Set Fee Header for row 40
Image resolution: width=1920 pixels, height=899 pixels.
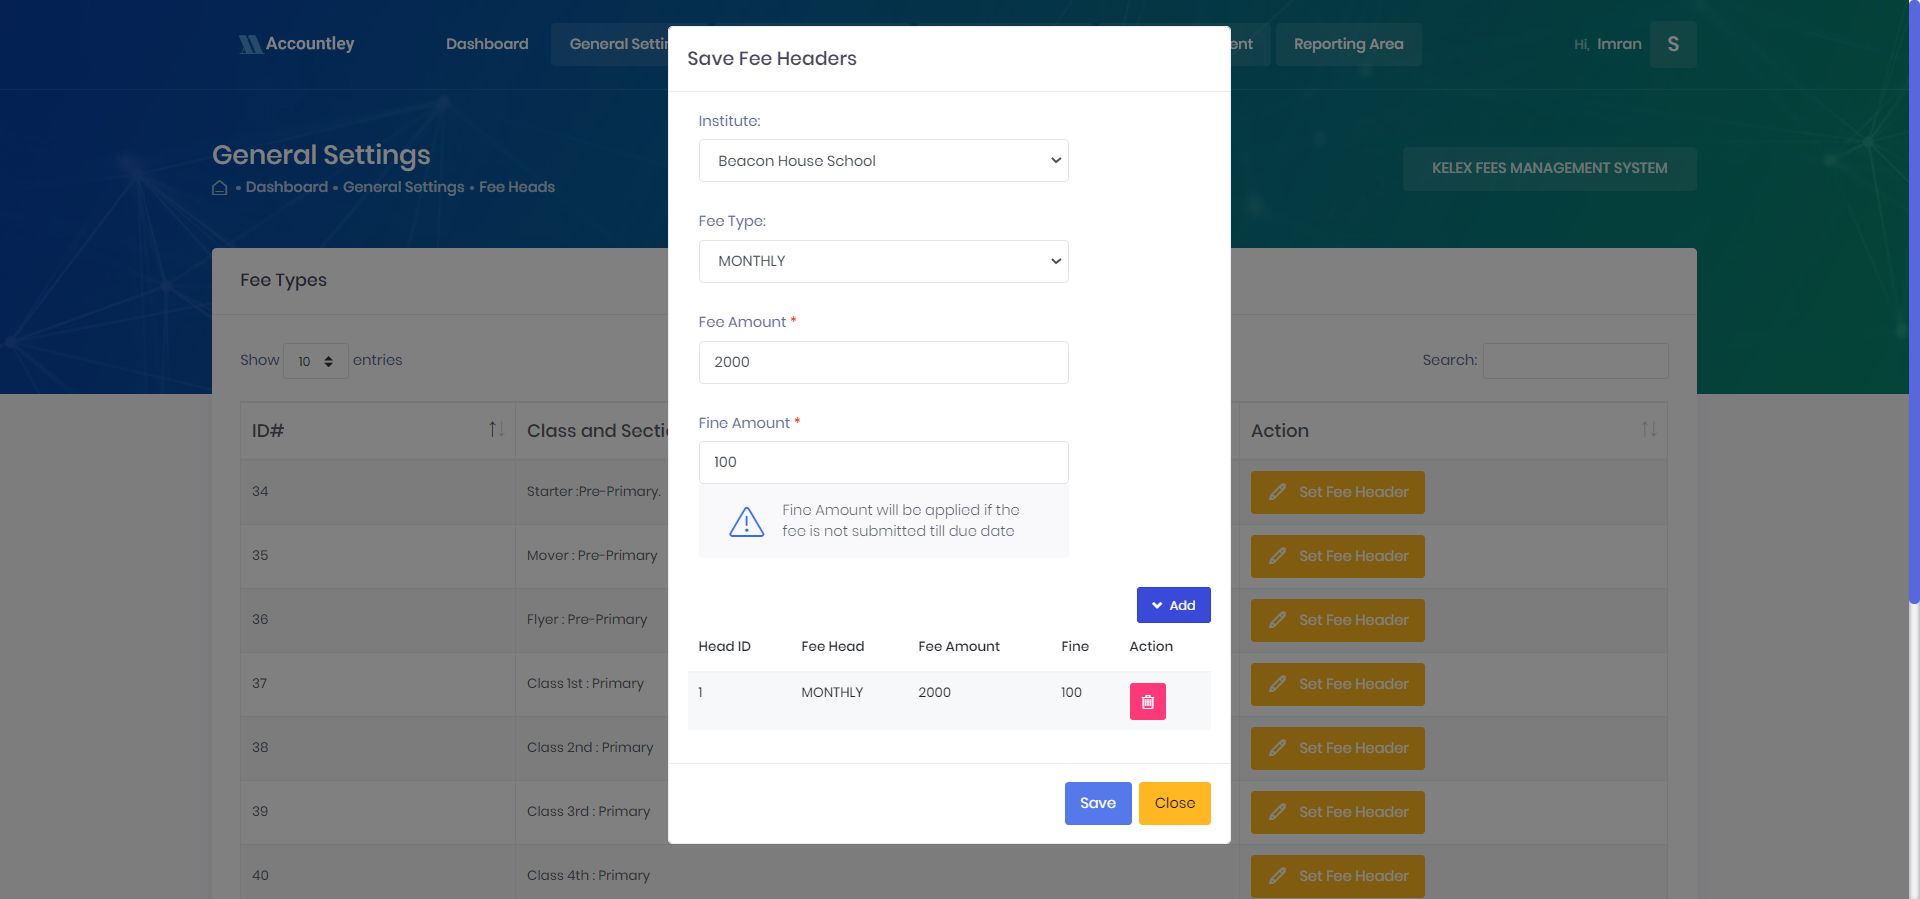point(1337,876)
